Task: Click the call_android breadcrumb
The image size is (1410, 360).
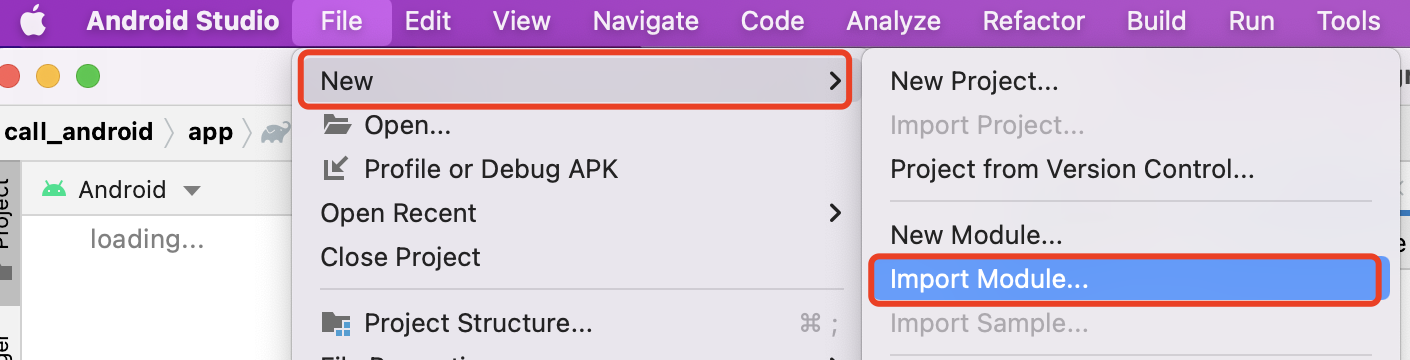Action: coord(78,132)
